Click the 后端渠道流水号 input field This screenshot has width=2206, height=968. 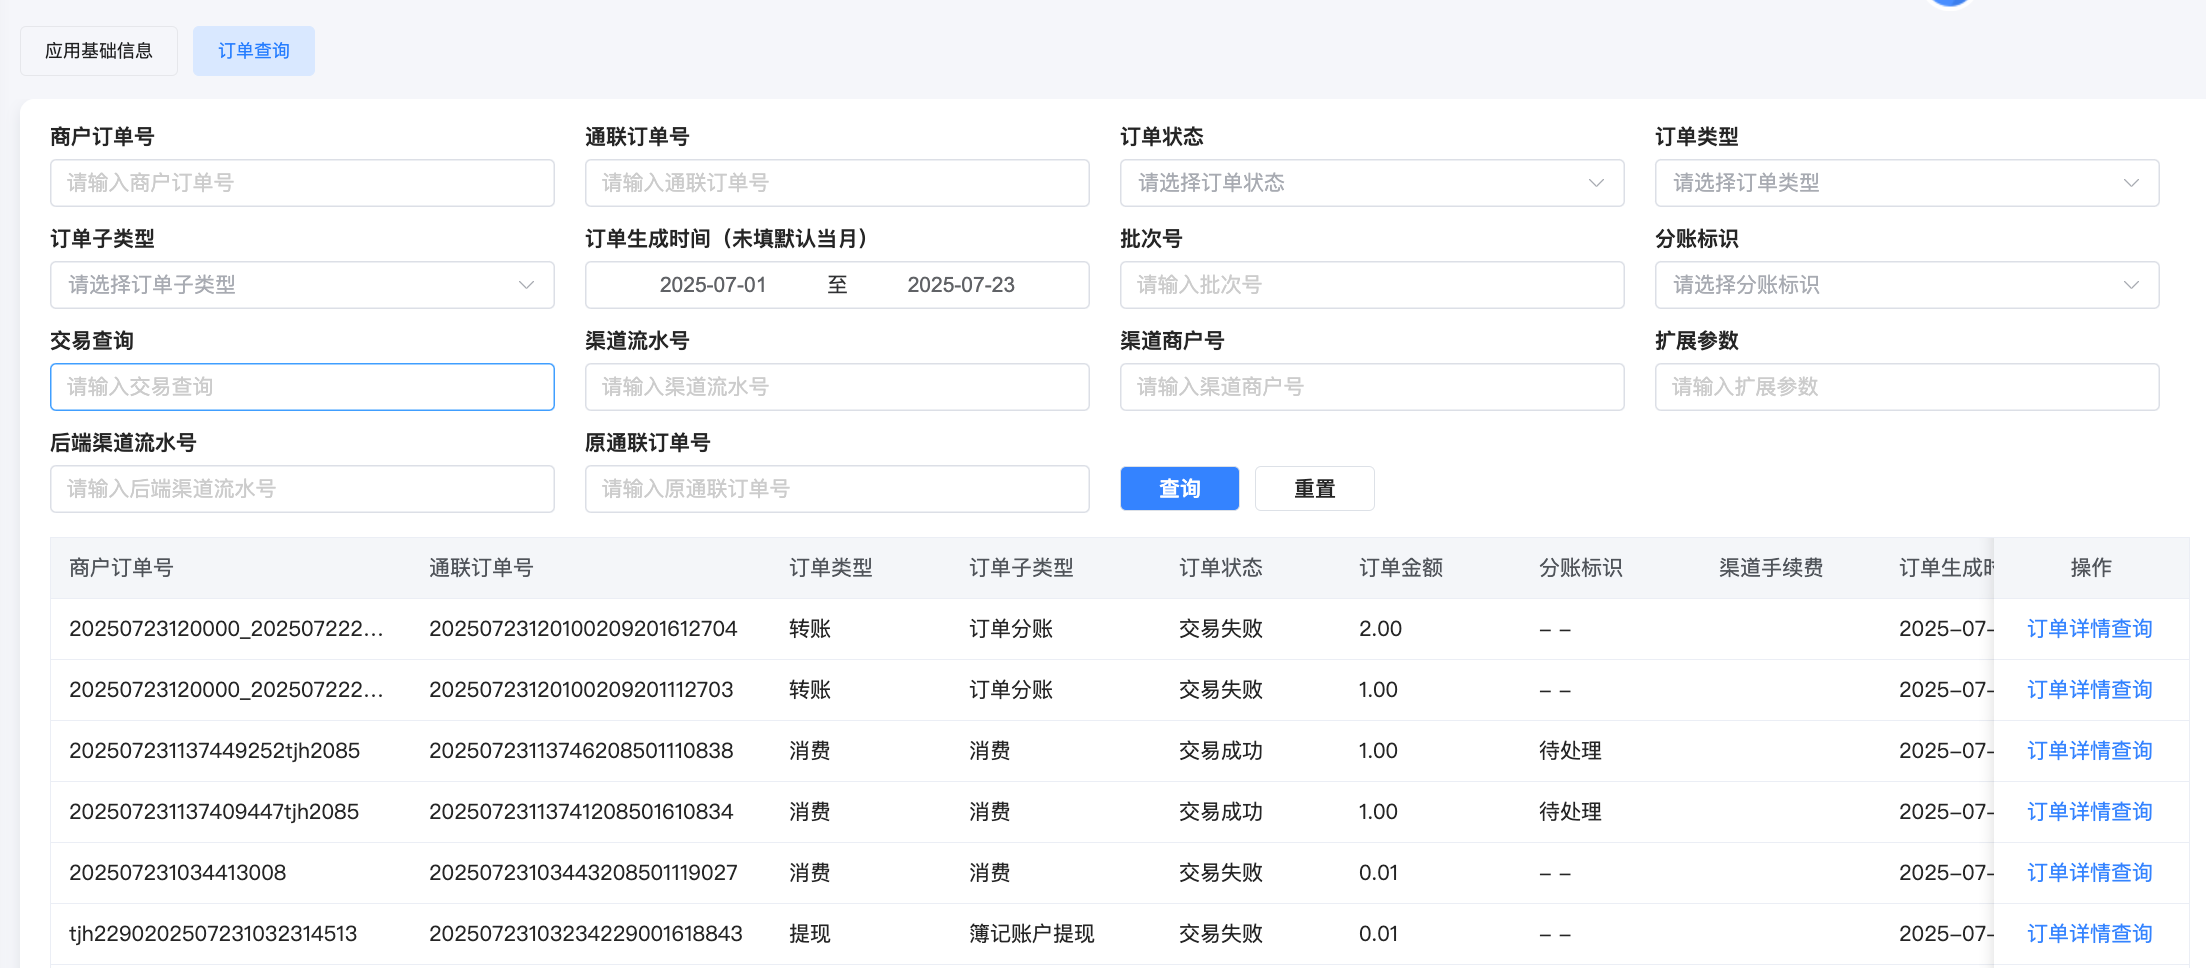(302, 489)
